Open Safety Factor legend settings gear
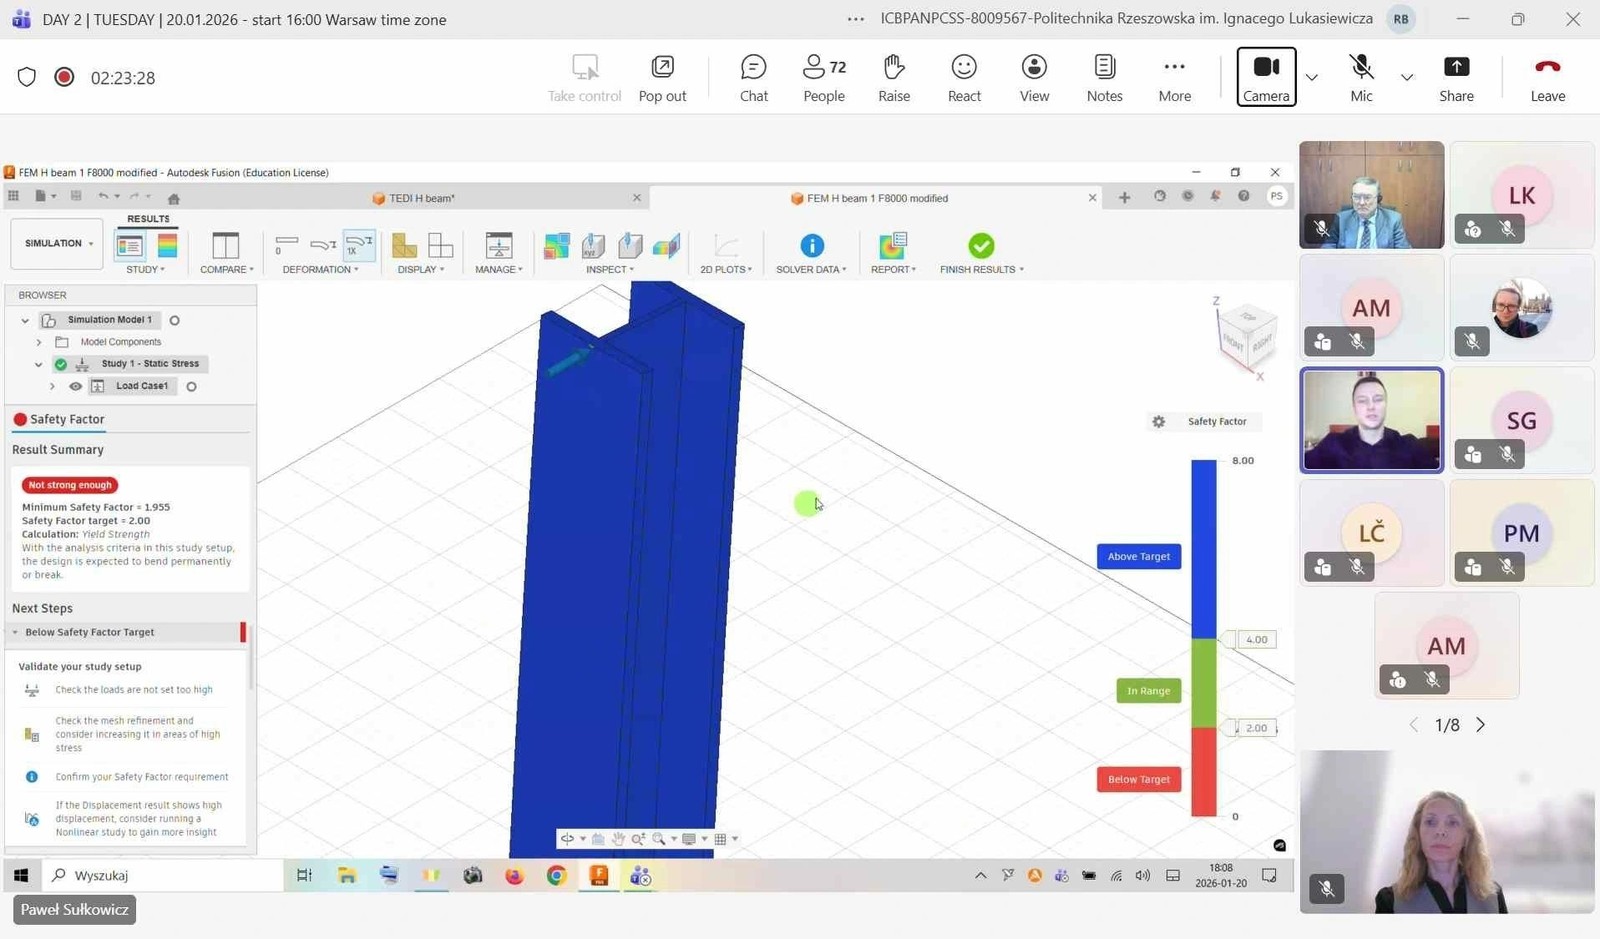1600x939 pixels. tap(1158, 422)
